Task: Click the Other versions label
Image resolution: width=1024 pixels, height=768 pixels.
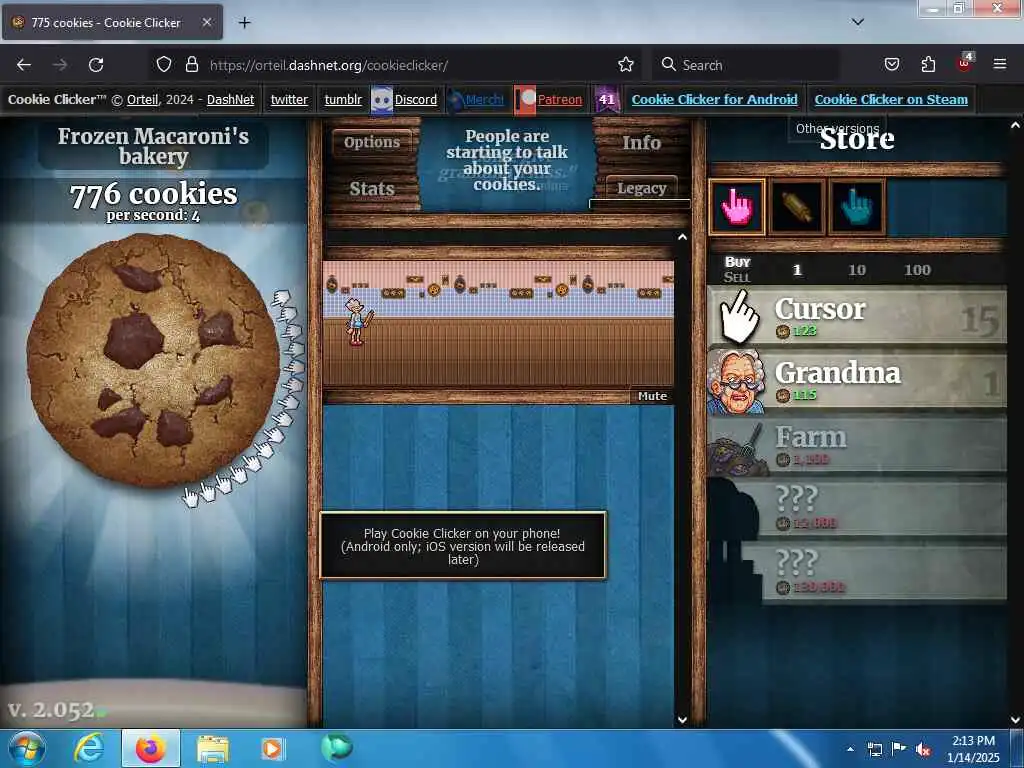Action: [837, 128]
